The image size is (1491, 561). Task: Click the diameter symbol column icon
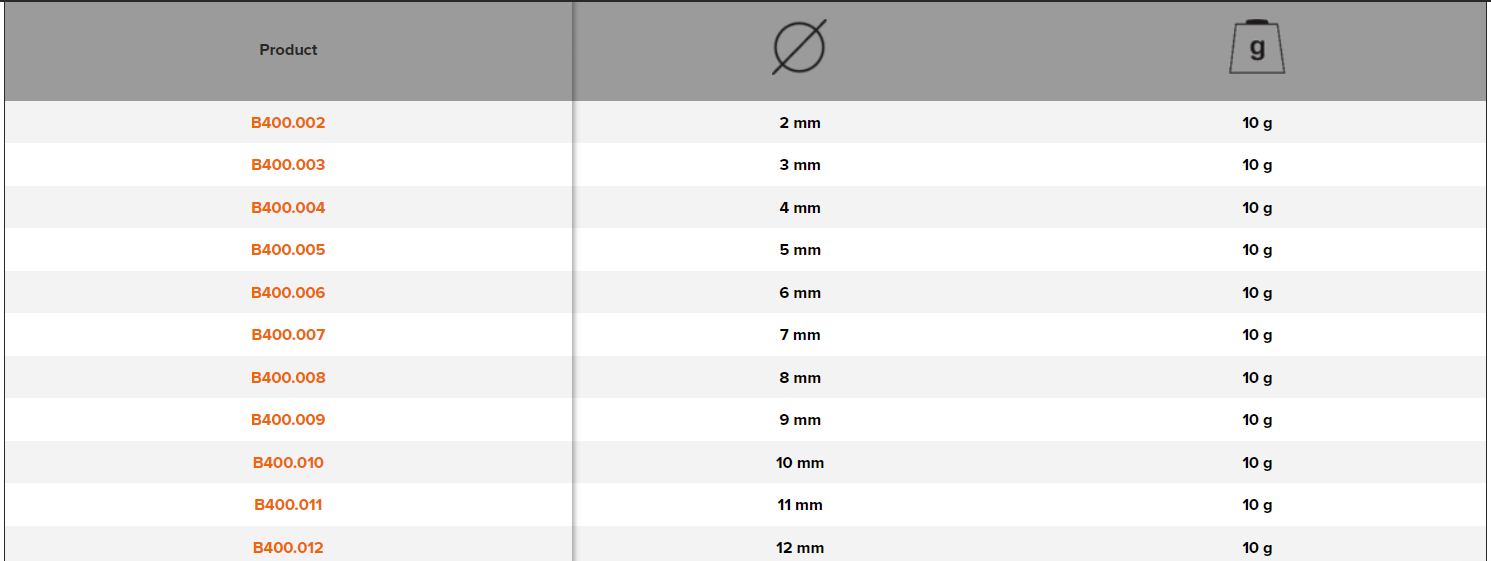(799, 49)
